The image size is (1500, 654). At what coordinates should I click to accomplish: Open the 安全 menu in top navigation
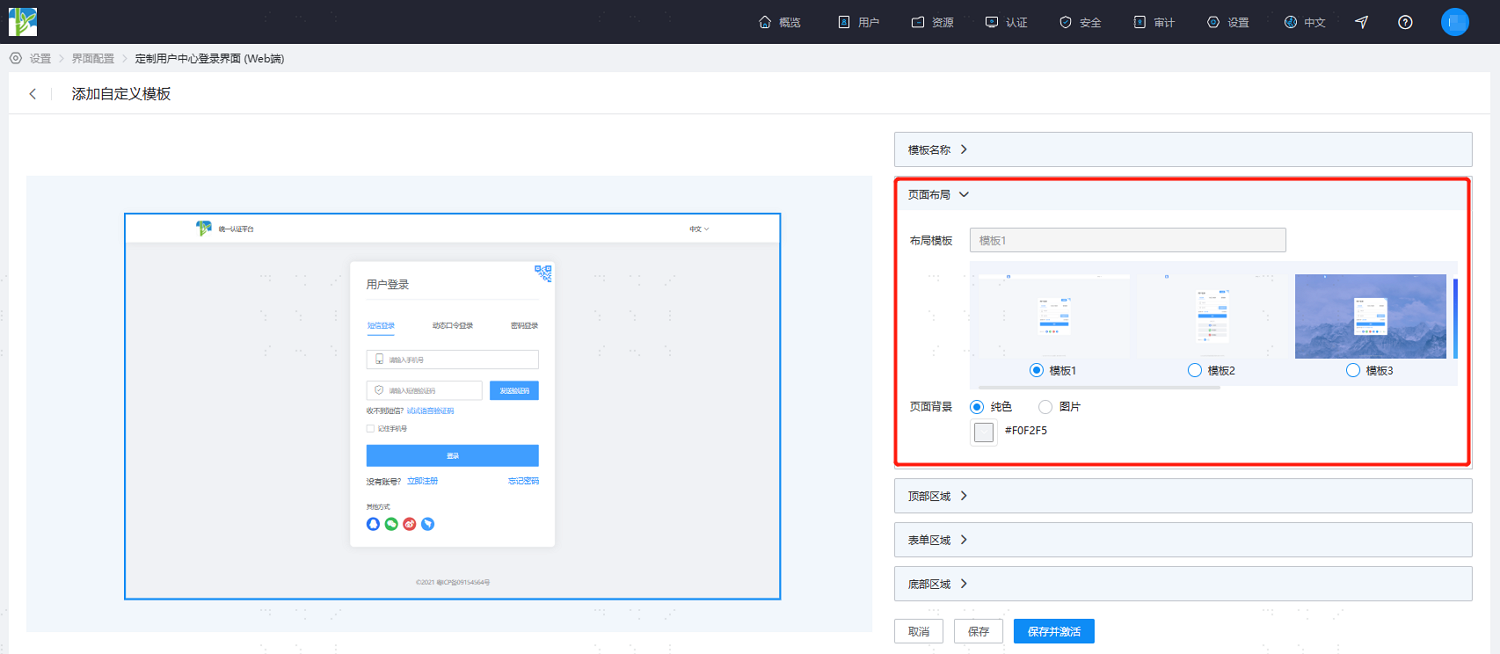(1080, 22)
